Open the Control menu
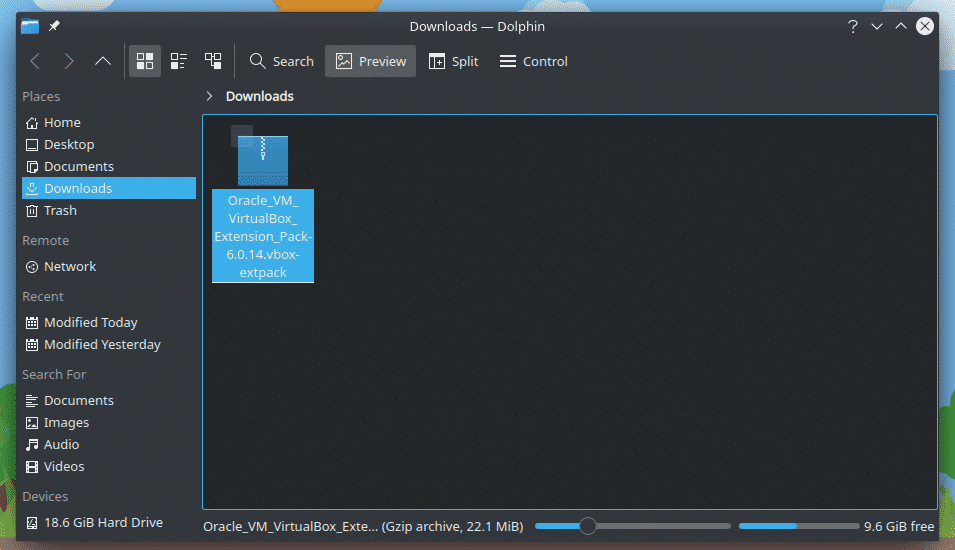 click(534, 61)
